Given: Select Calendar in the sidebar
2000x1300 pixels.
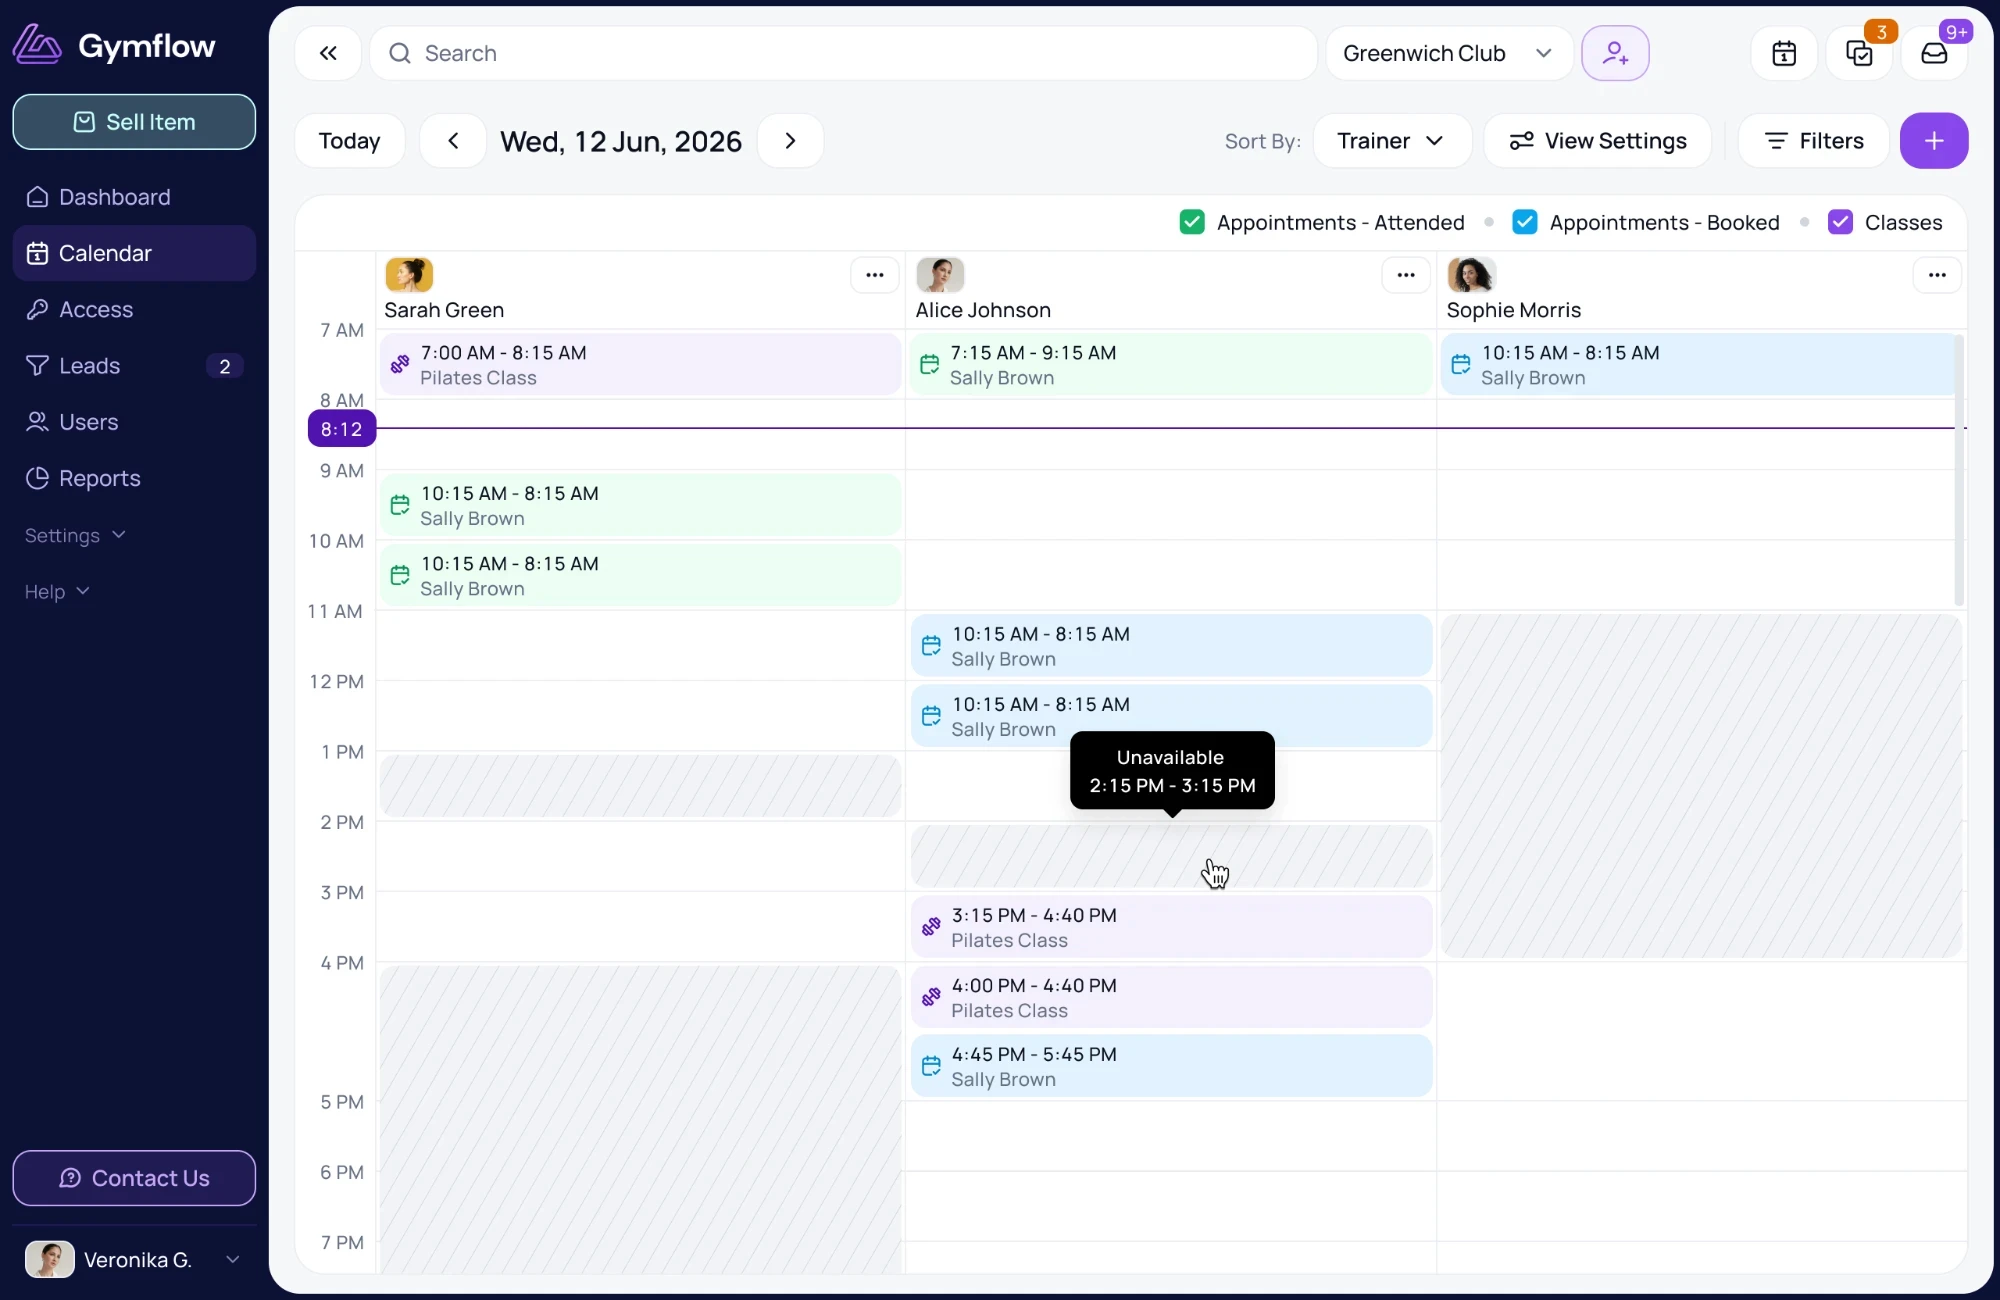Looking at the screenshot, I should (134, 253).
